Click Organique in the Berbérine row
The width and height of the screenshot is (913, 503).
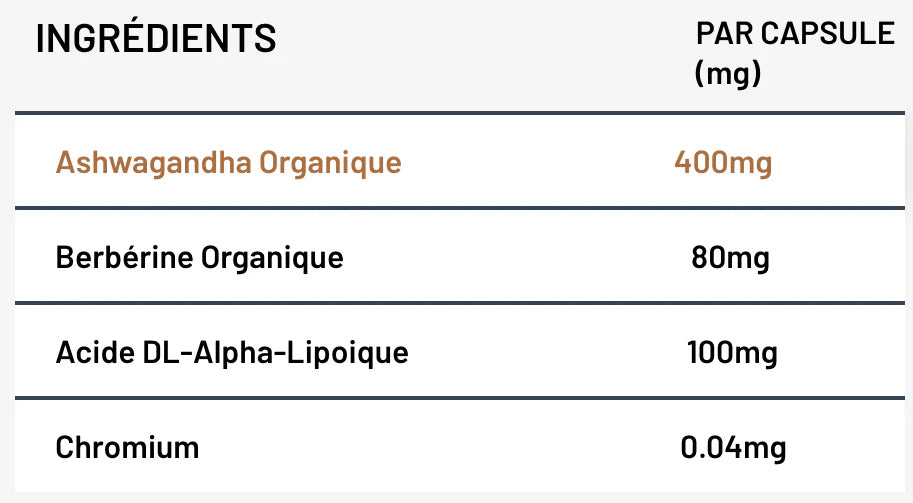click(272, 258)
